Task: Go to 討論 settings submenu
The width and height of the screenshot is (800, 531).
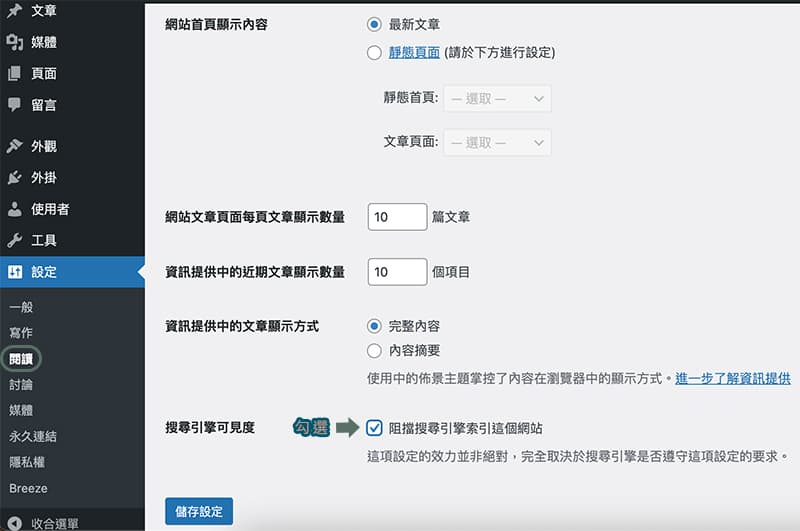Action: [21, 385]
